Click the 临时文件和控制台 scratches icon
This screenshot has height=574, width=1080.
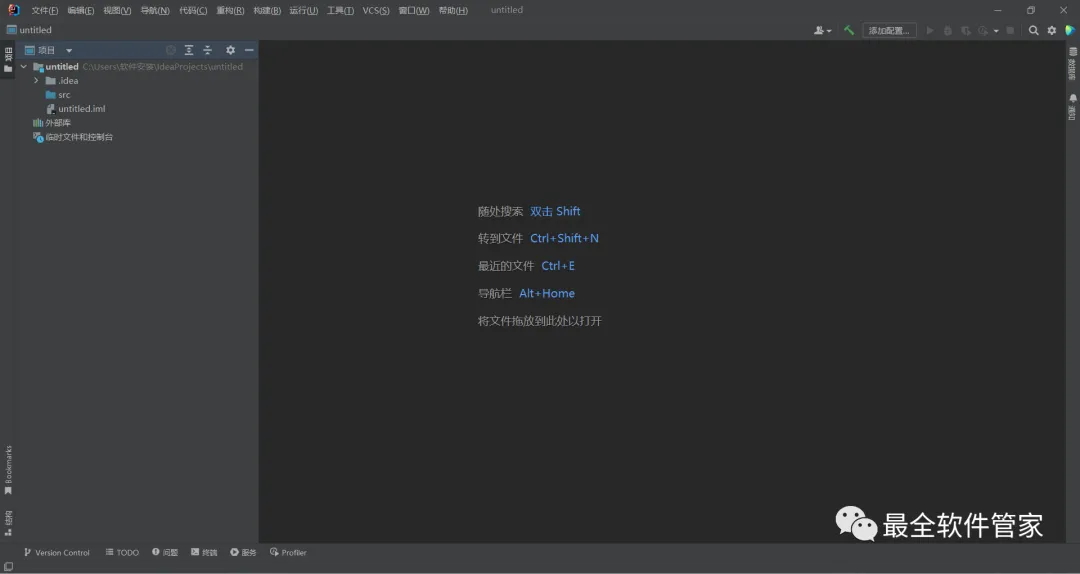pos(38,137)
